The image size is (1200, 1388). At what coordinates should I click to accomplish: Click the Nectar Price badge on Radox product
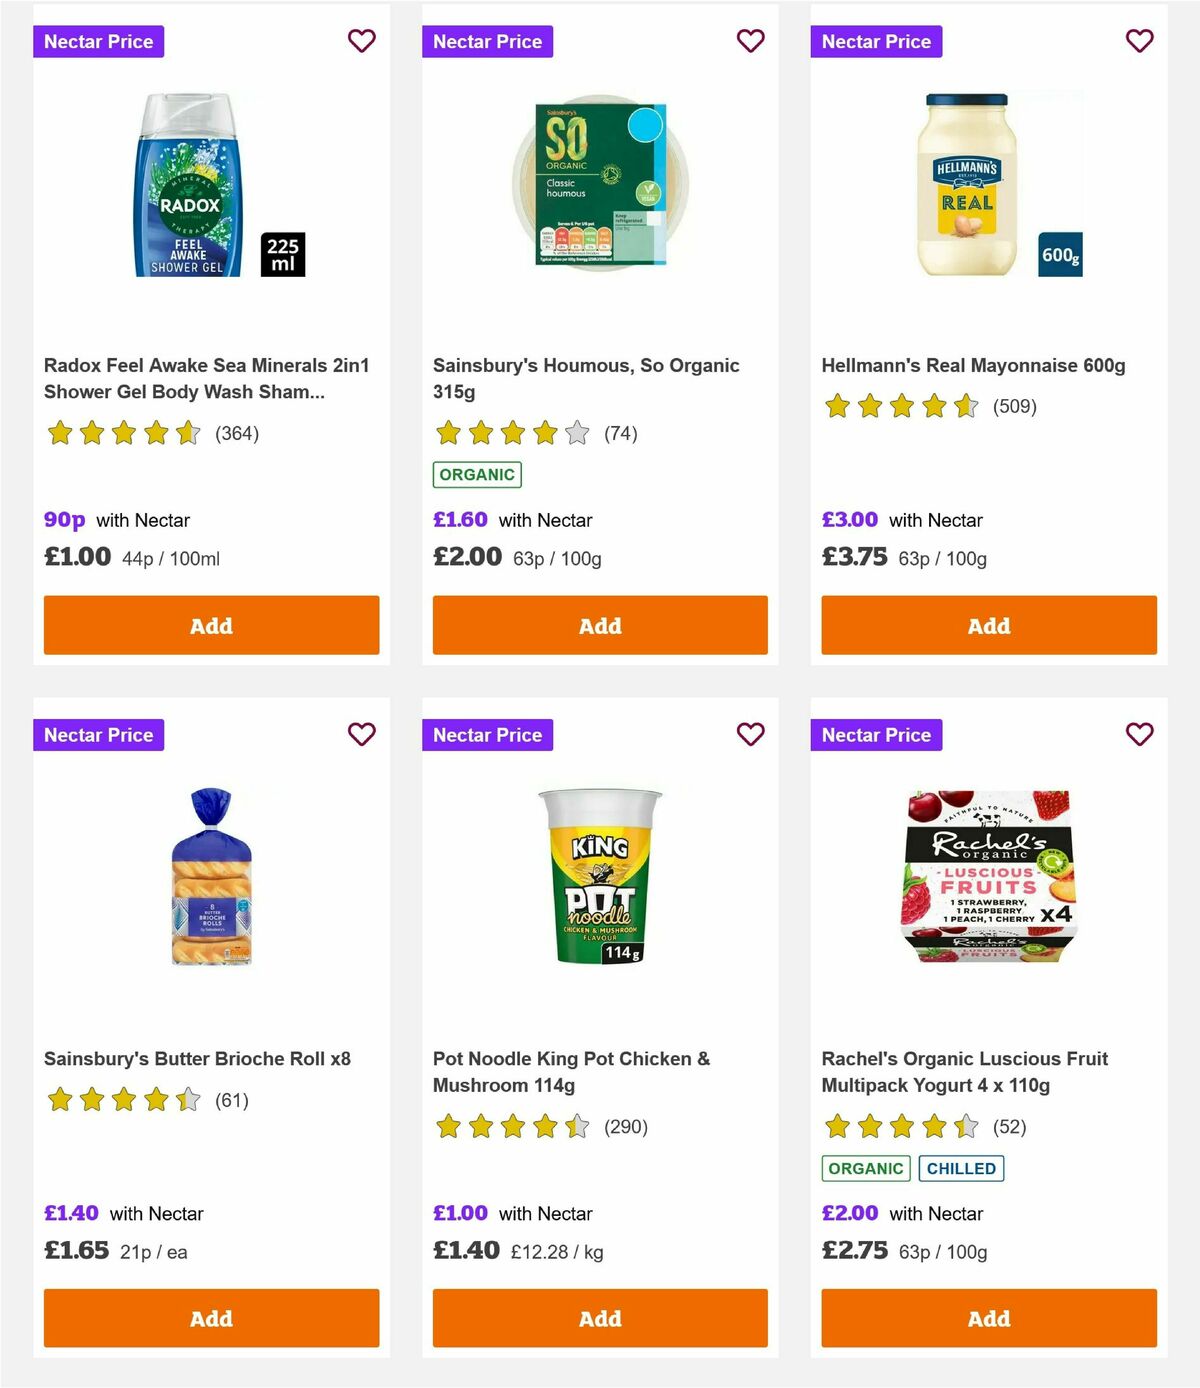coord(99,41)
